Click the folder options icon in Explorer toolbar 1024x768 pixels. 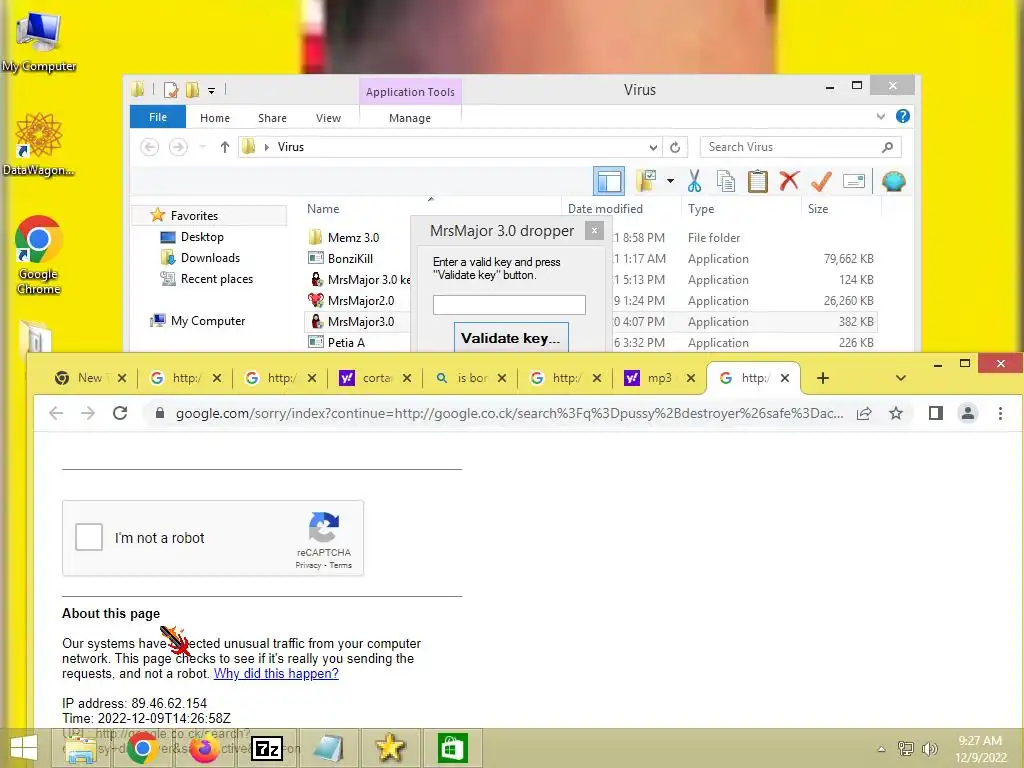pos(647,181)
